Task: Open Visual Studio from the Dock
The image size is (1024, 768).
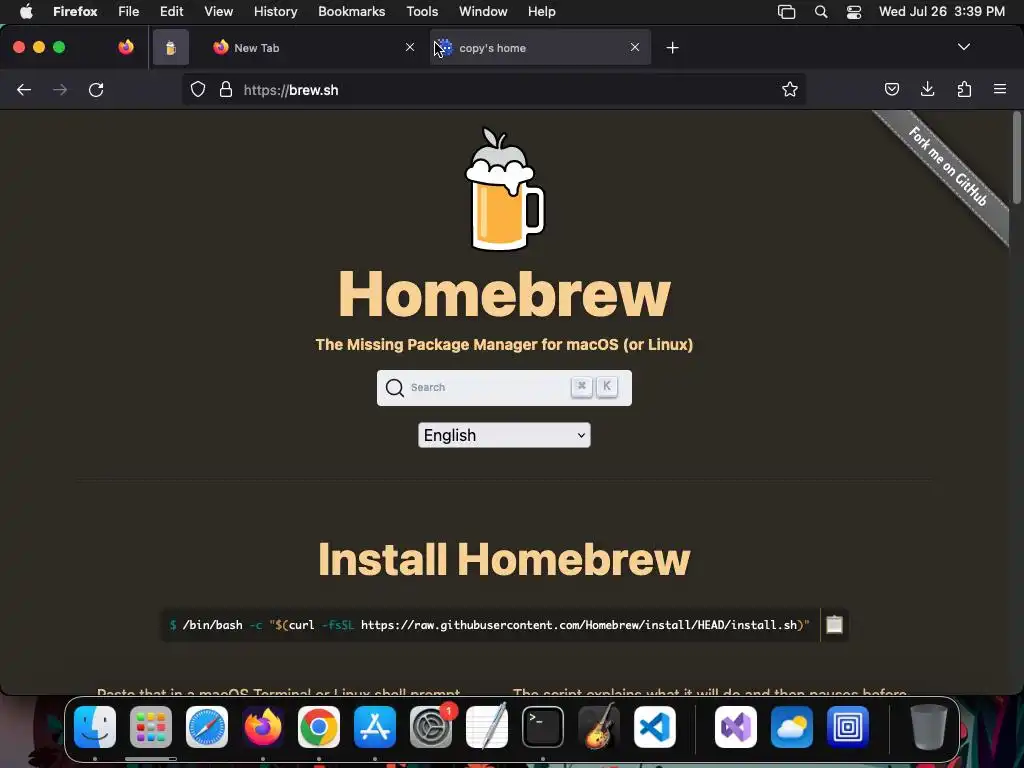Action: 736,727
